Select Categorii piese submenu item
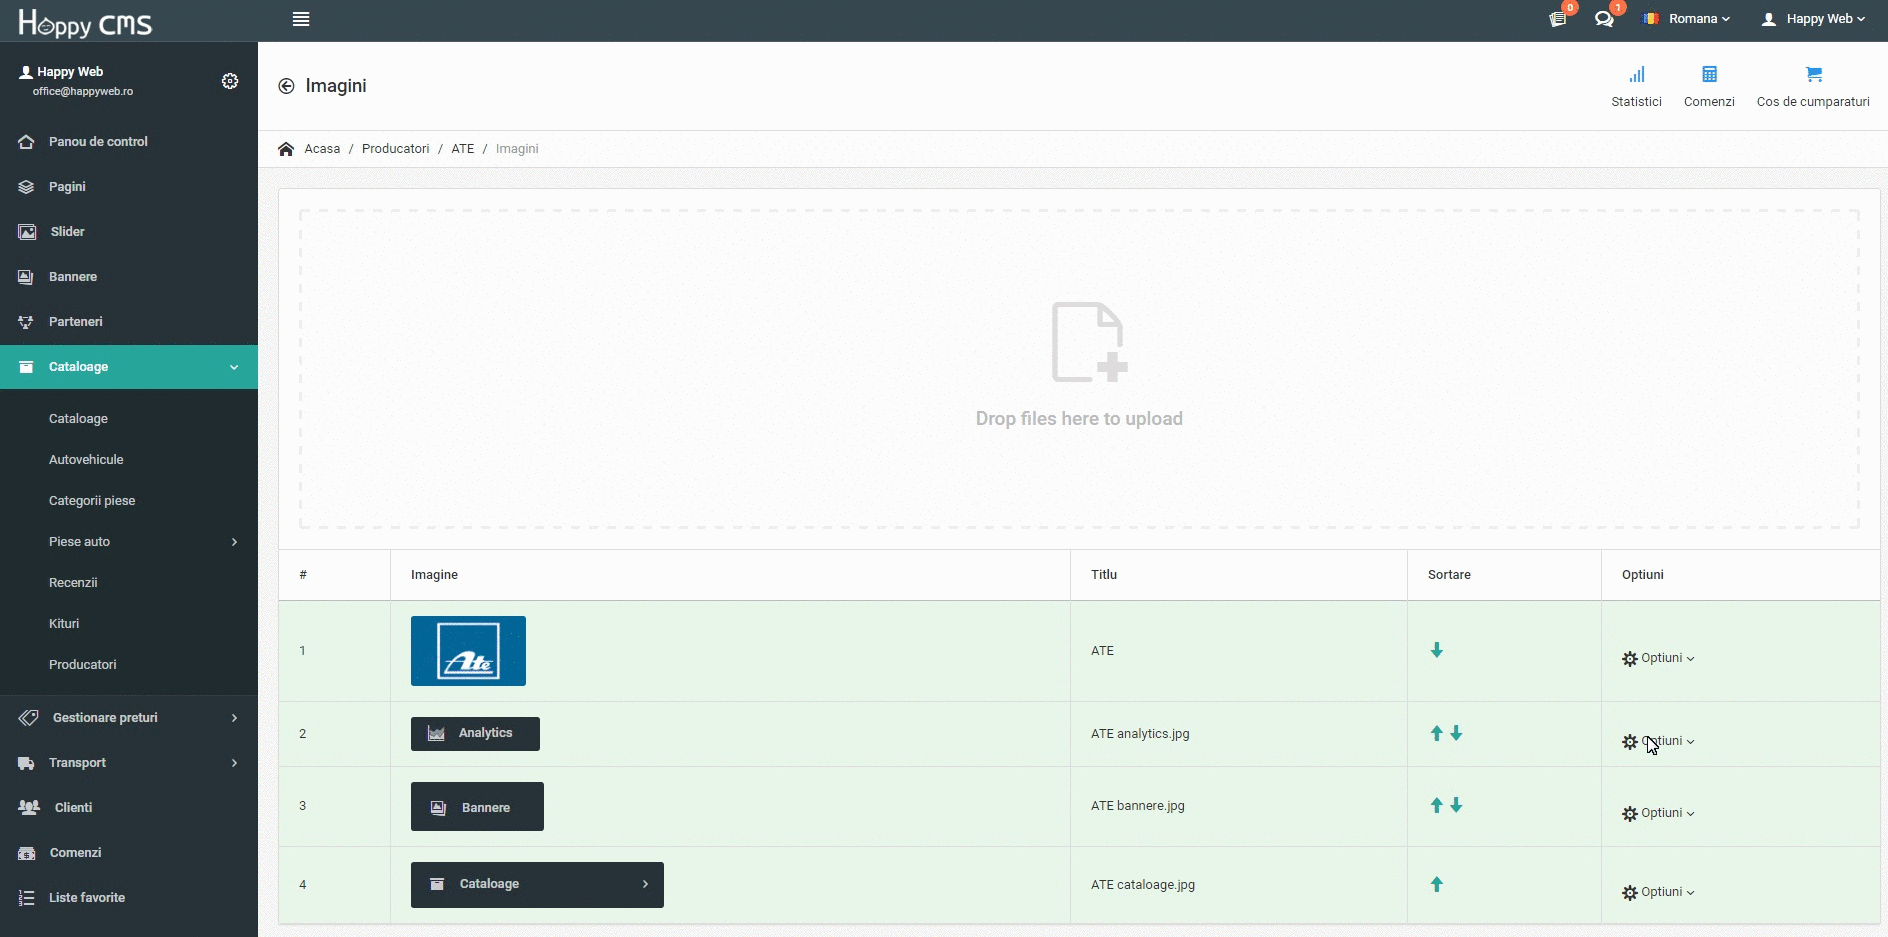Image resolution: width=1888 pixels, height=937 pixels. point(129,501)
